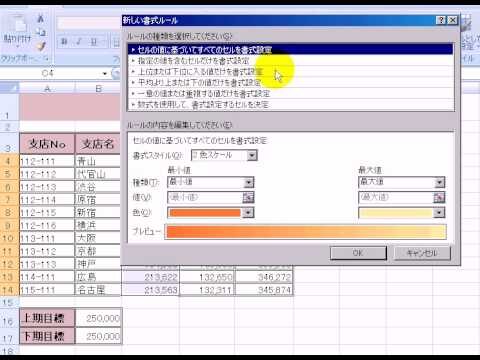
Task: Click cell with value 345,874
Action: tap(264, 290)
